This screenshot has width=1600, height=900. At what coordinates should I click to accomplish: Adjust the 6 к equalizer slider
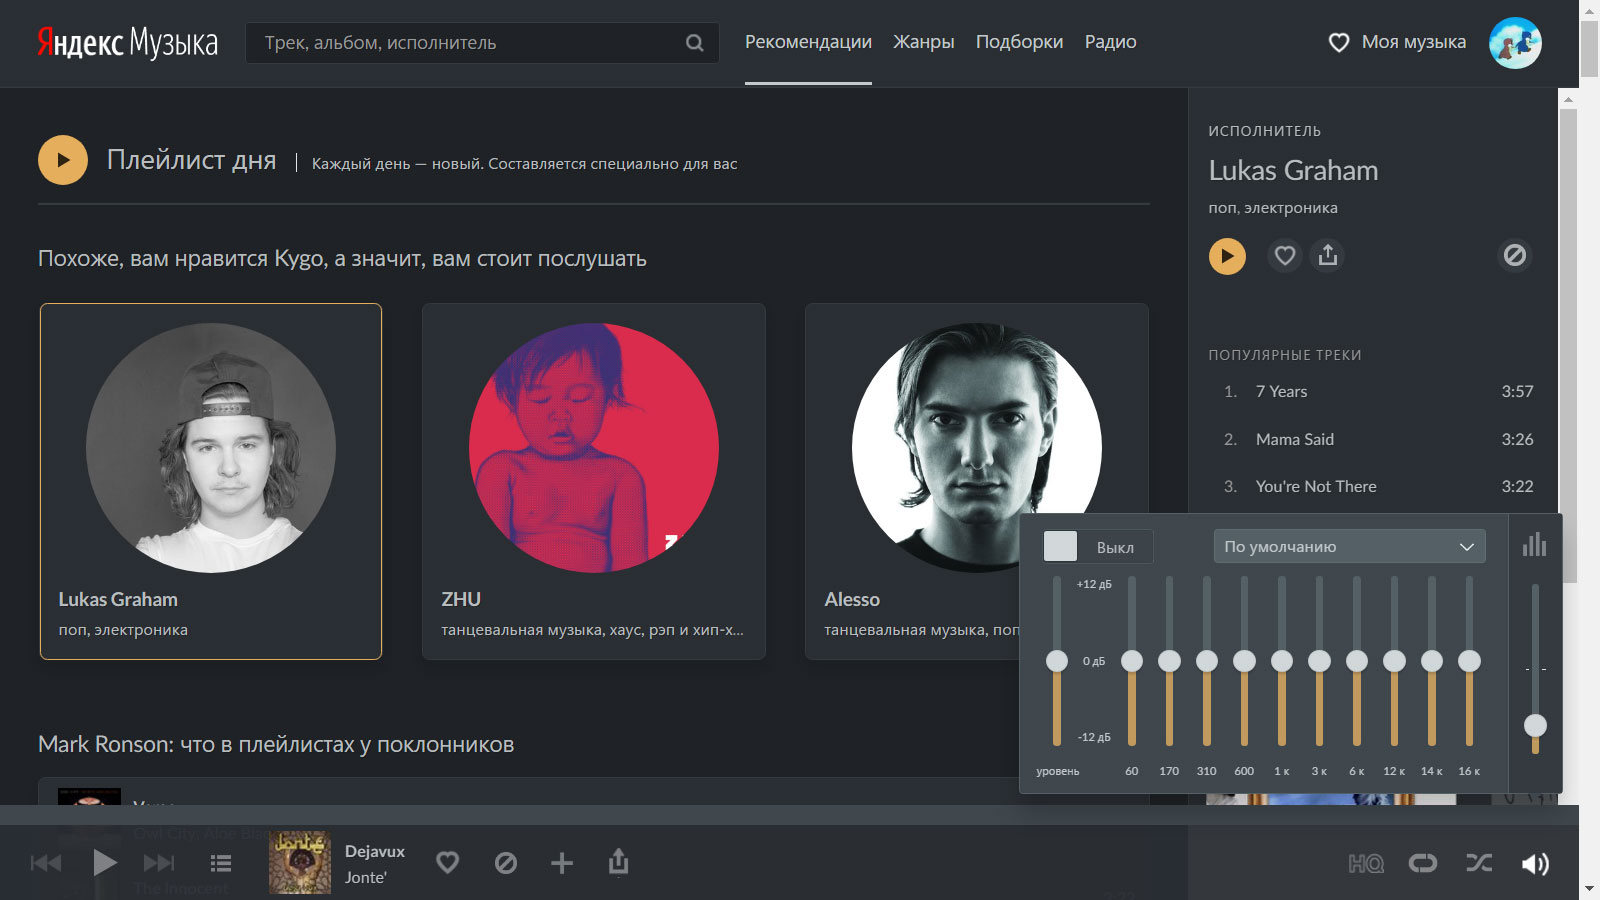tap(1357, 661)
